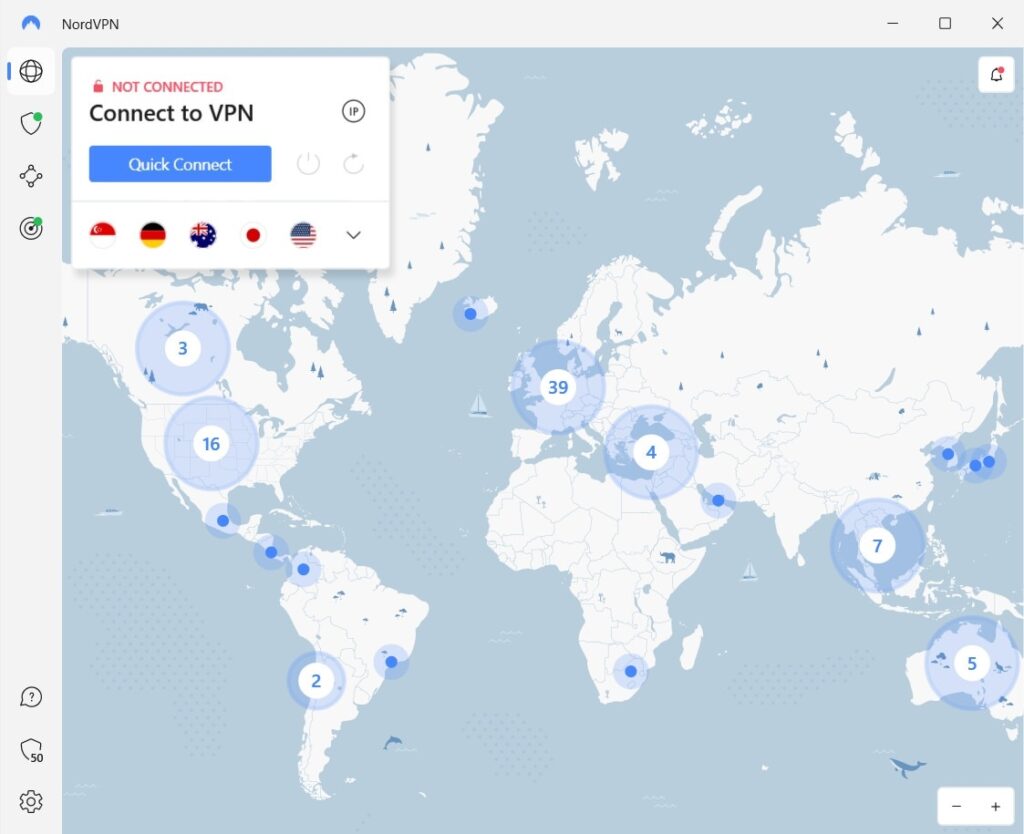This screenshot has width=1024, height=834.
Task: Click the reconnect refresh icon
Action: (x=353, y=163)
